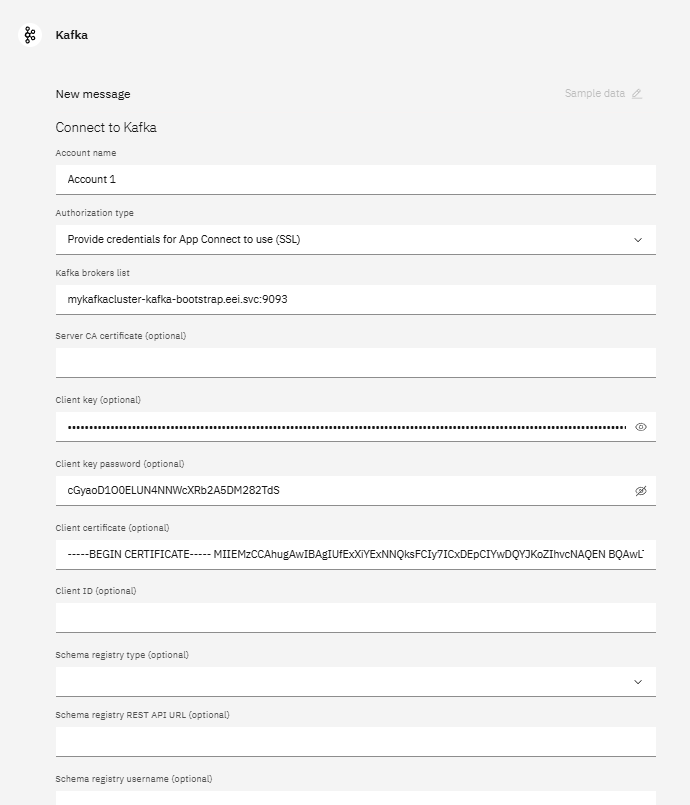Focus the Client ID field
The image size is (690, 805).
click(x=356, y=618)
